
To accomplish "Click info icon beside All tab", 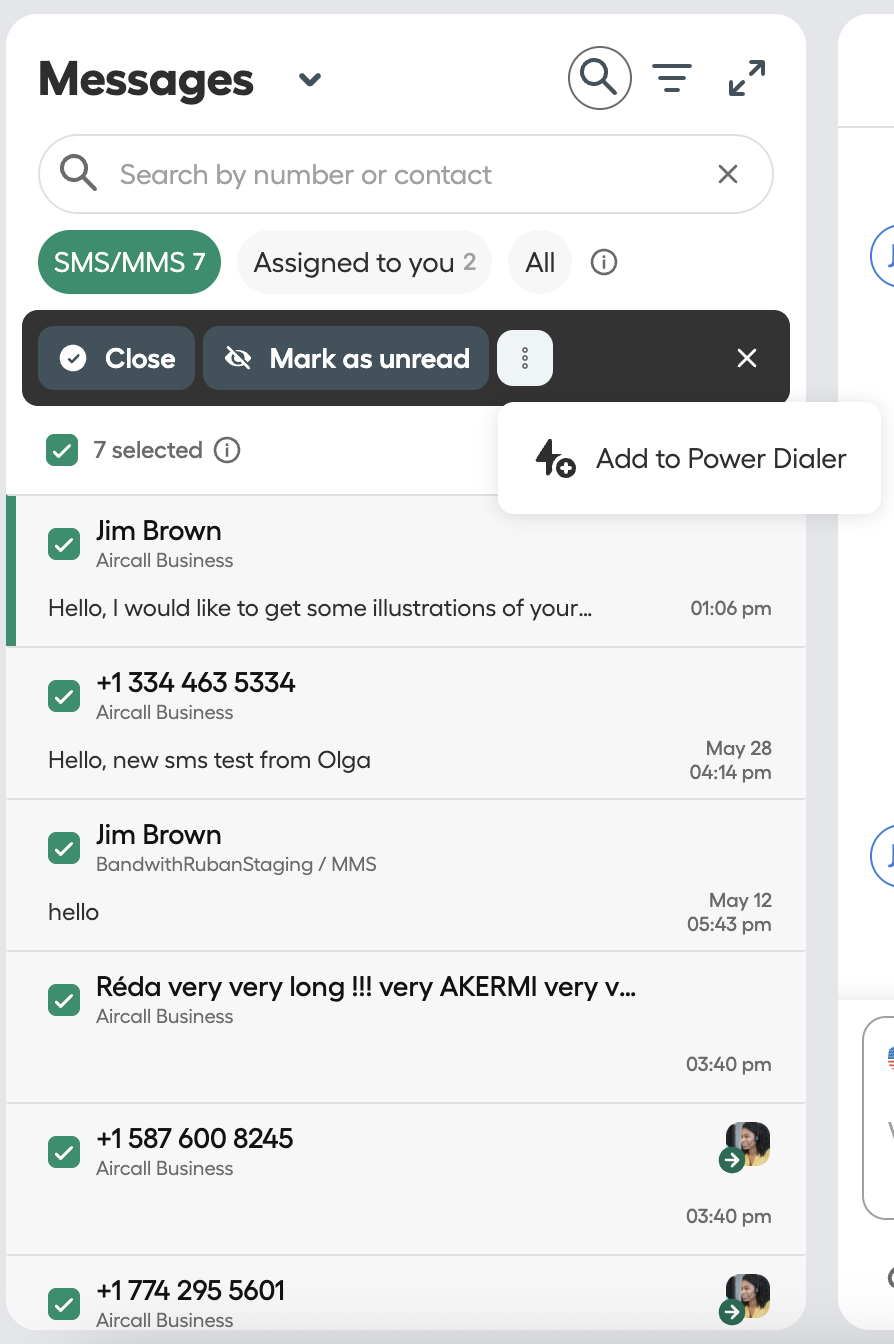I will 604,262.
